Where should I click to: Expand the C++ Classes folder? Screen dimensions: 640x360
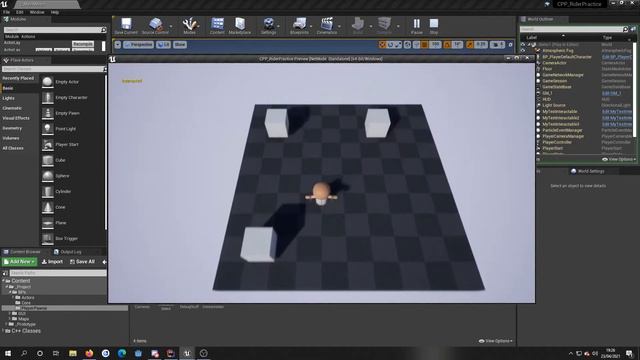click(x=4, y=331)
